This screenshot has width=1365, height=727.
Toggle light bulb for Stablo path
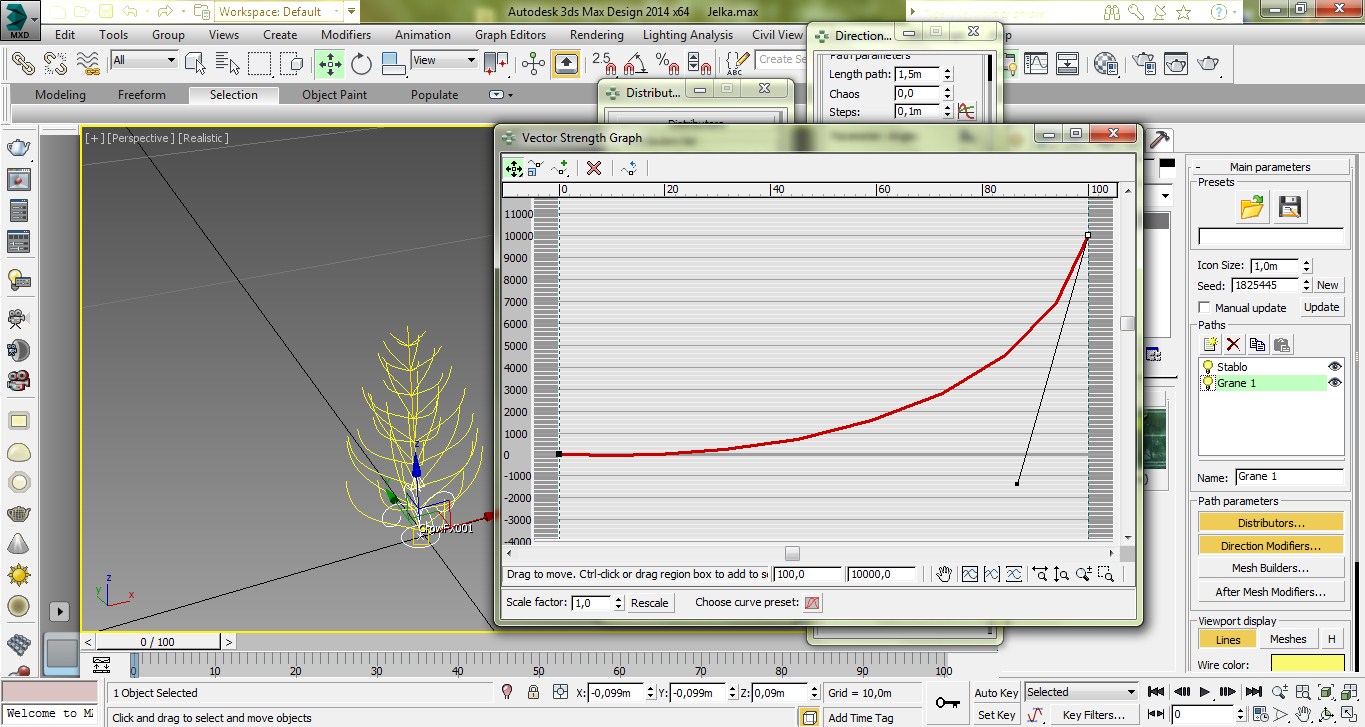[x=1208, y=367]
